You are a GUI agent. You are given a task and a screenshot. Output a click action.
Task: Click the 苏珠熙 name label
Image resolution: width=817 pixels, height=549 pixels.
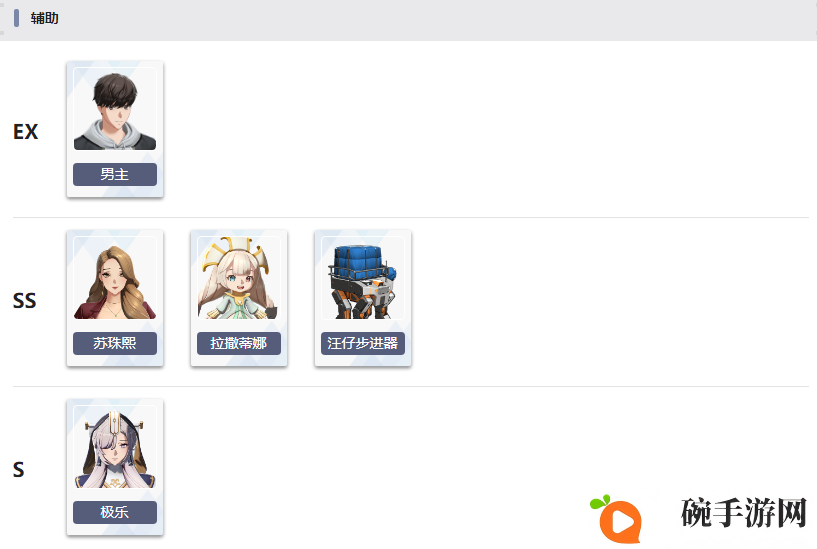(115, 343)
